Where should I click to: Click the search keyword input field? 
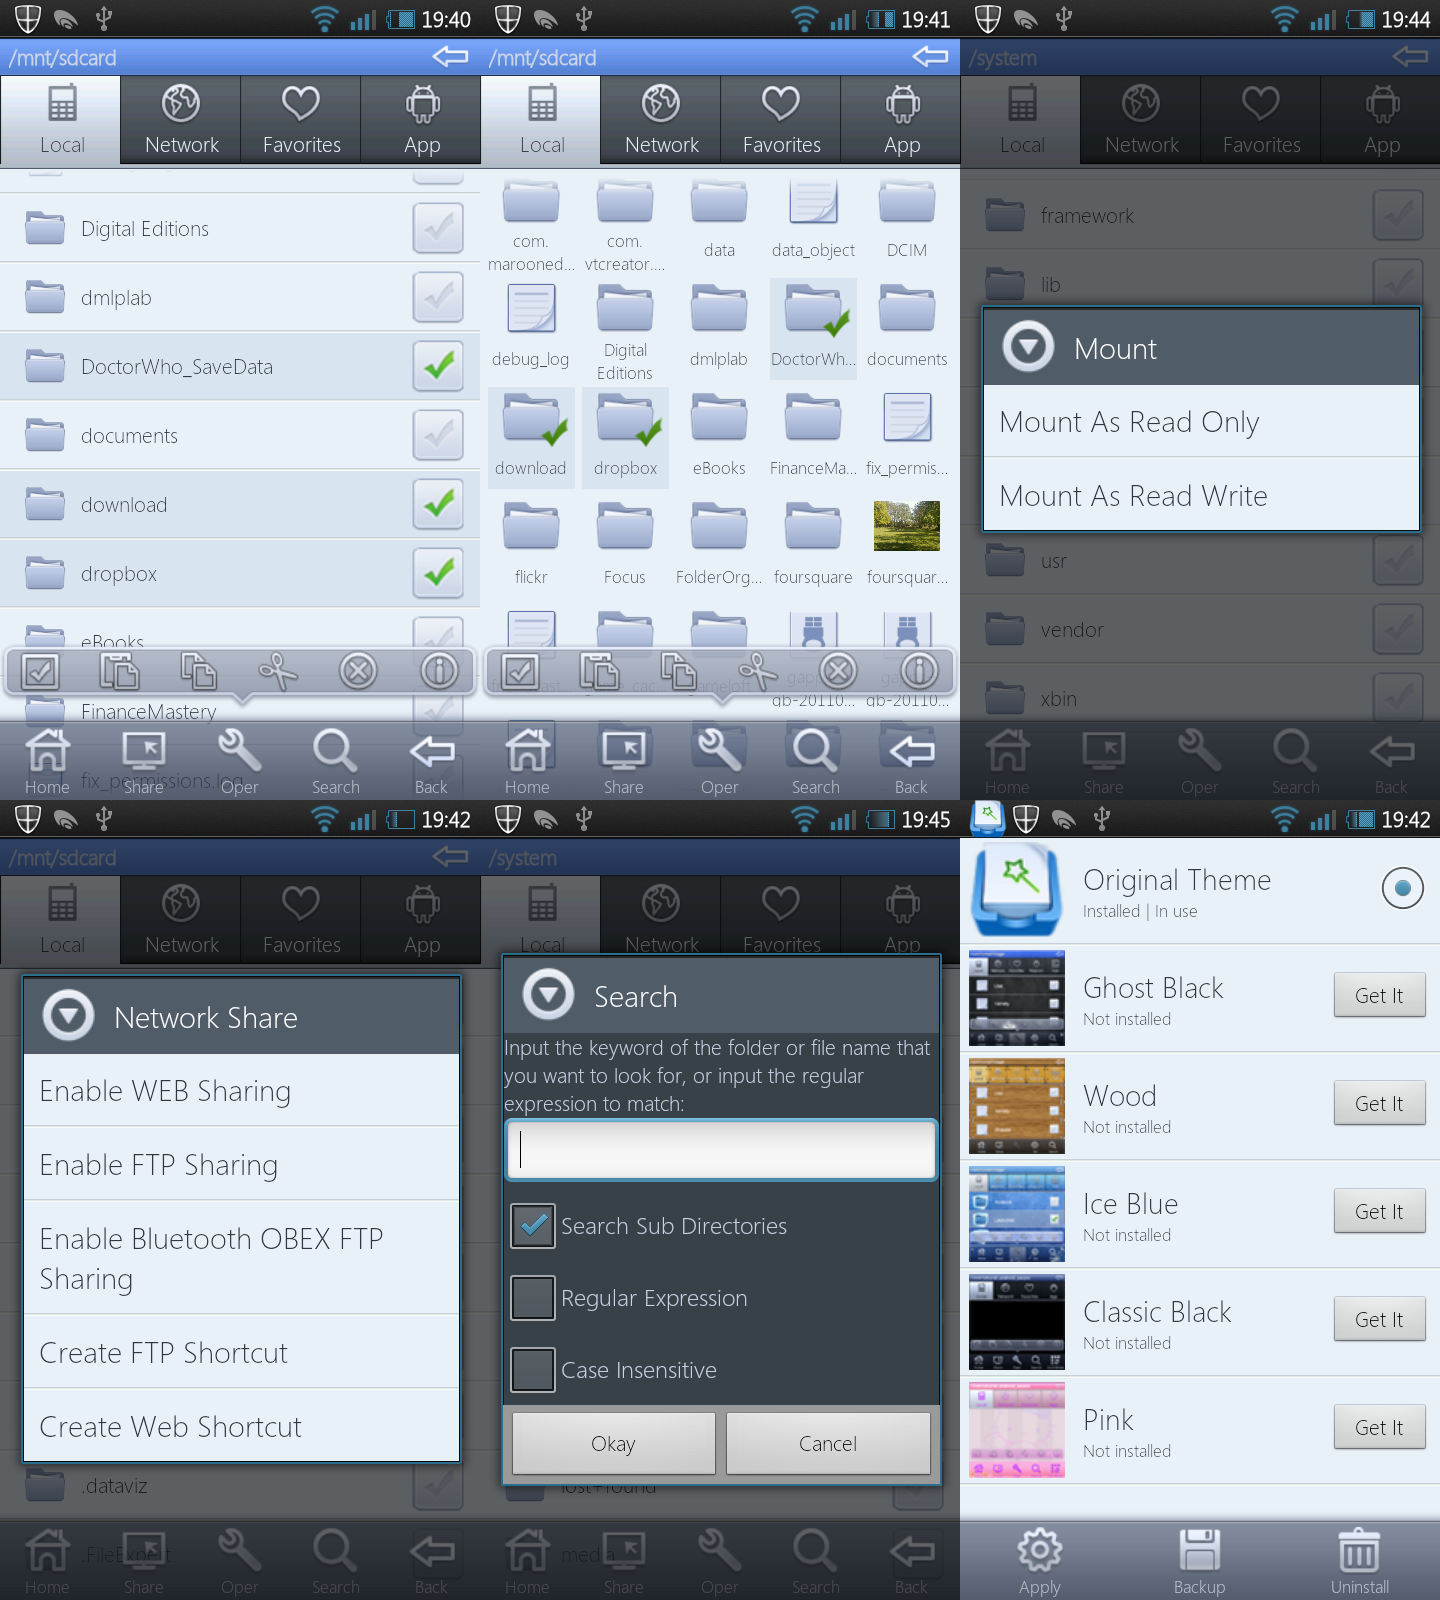click(721, 1150)
